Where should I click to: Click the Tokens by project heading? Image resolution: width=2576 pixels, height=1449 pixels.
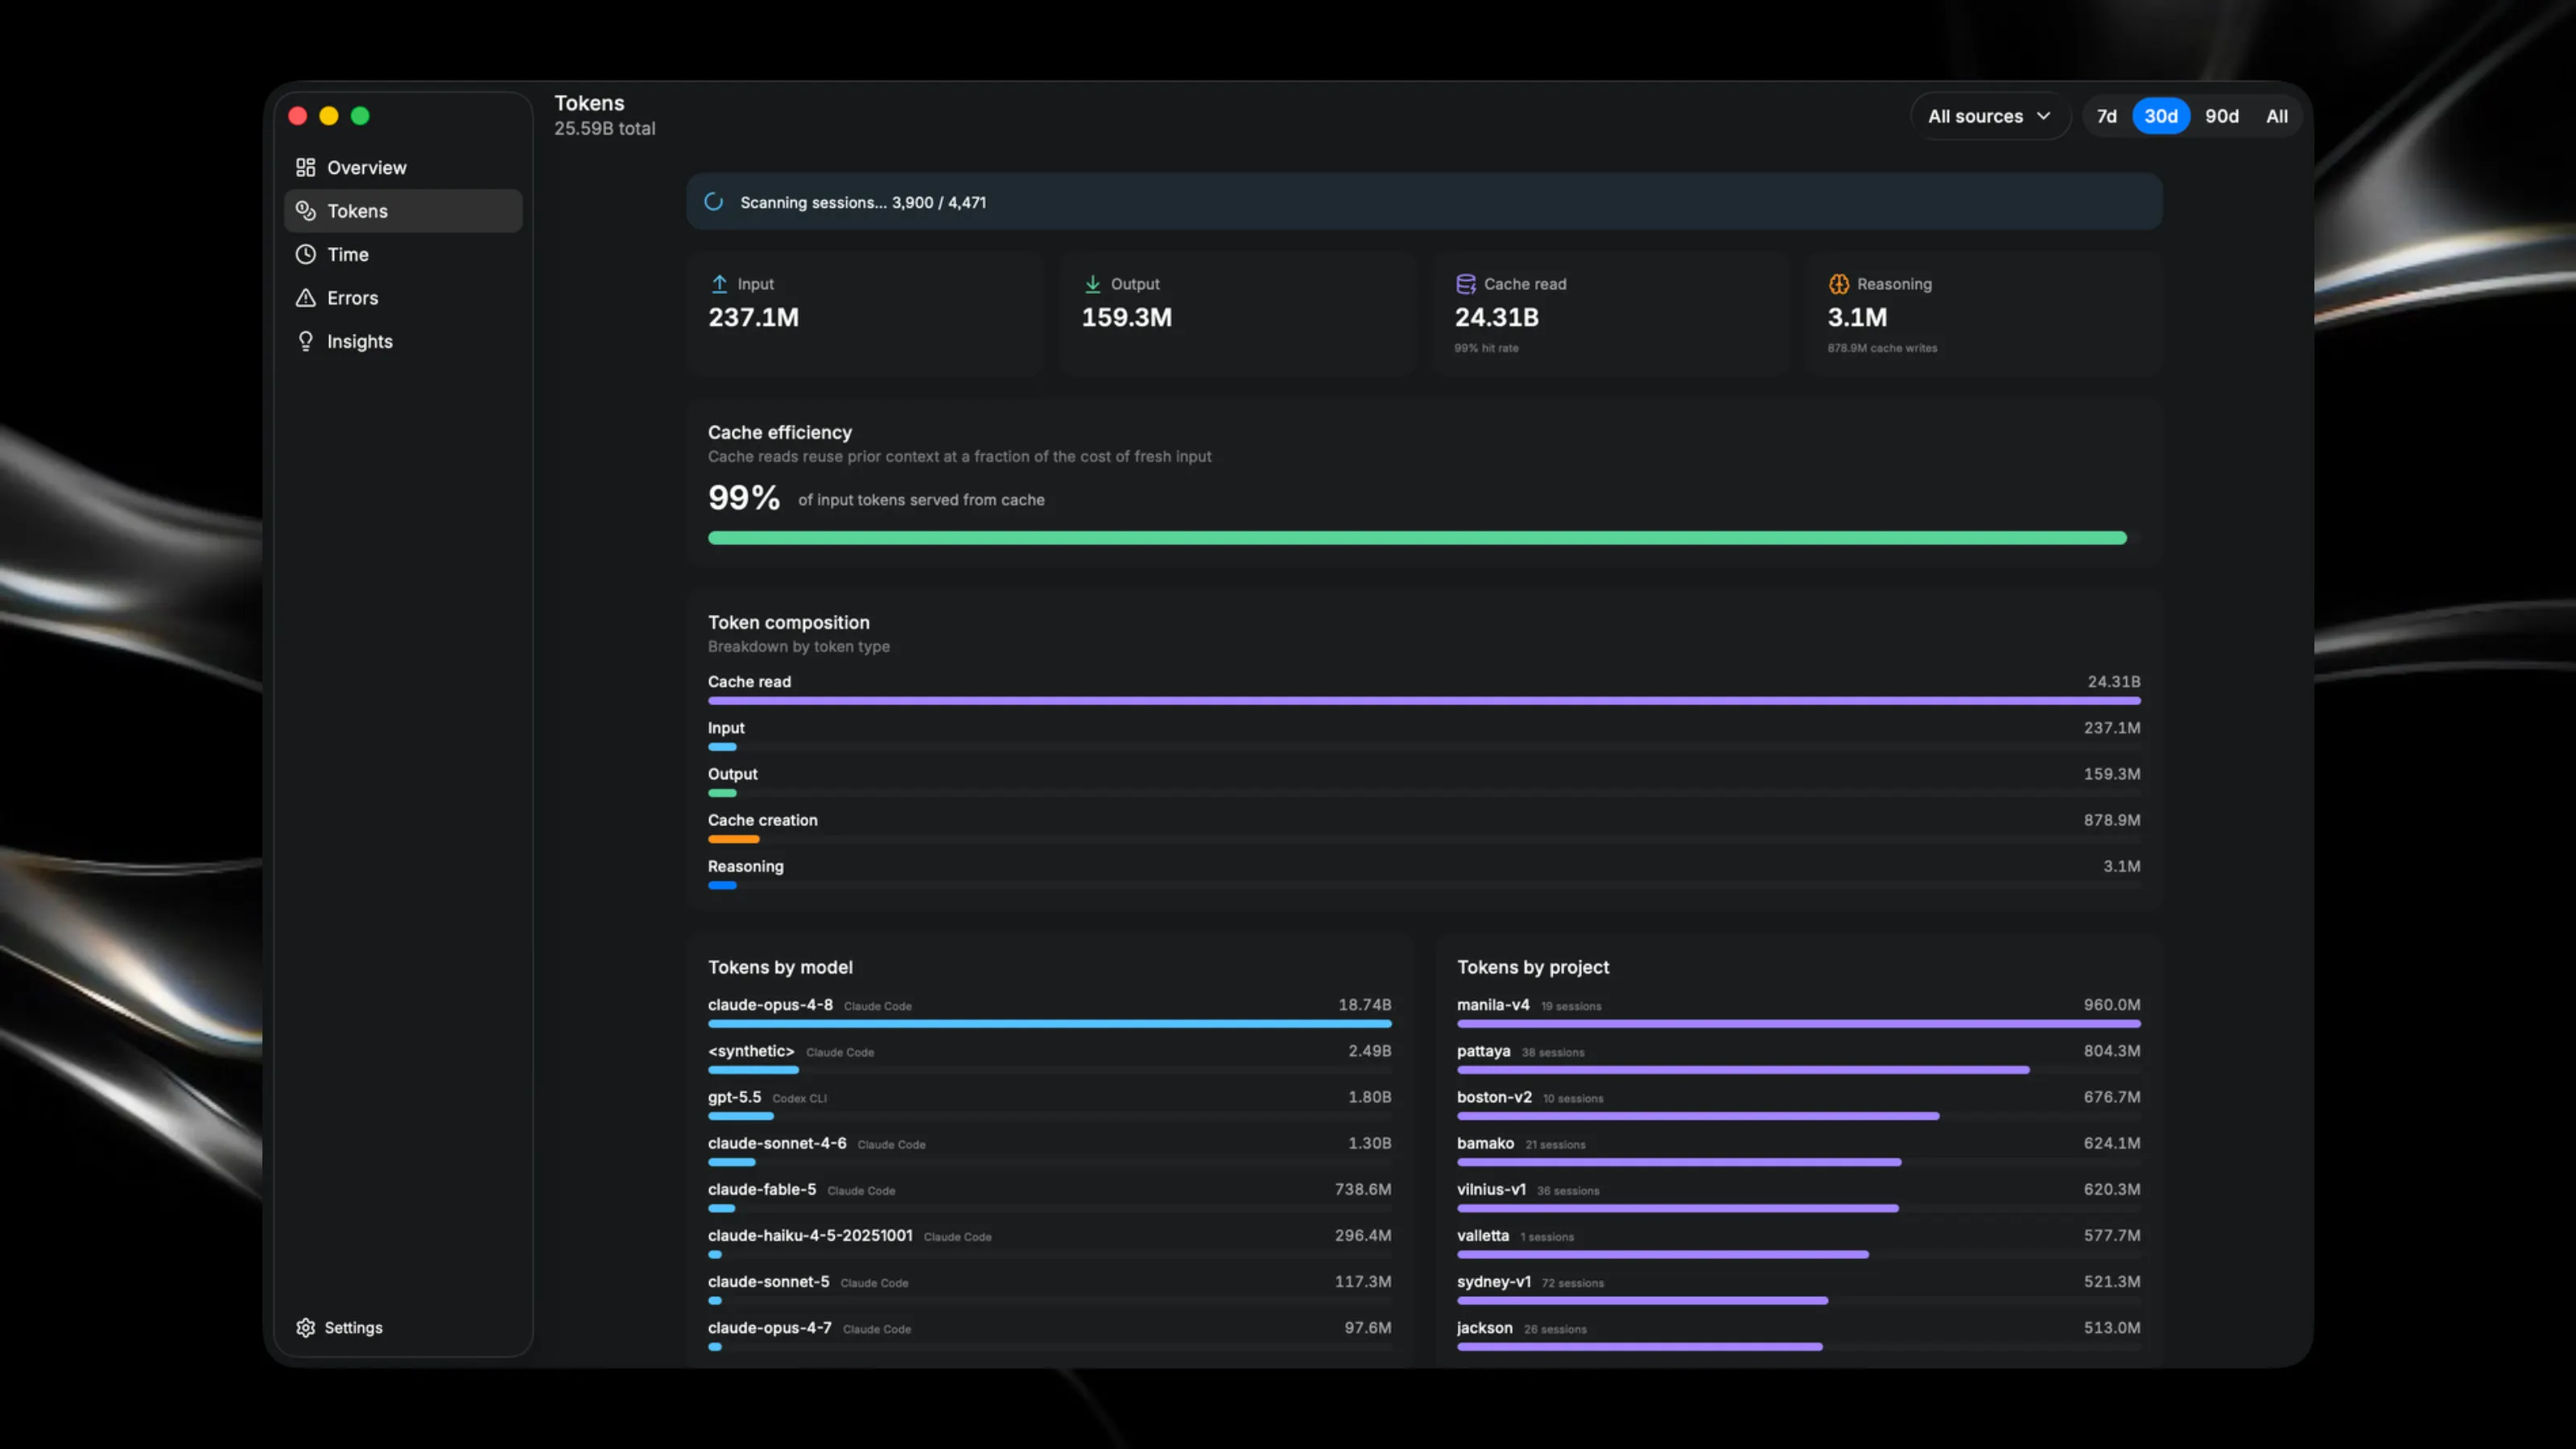1532,967
